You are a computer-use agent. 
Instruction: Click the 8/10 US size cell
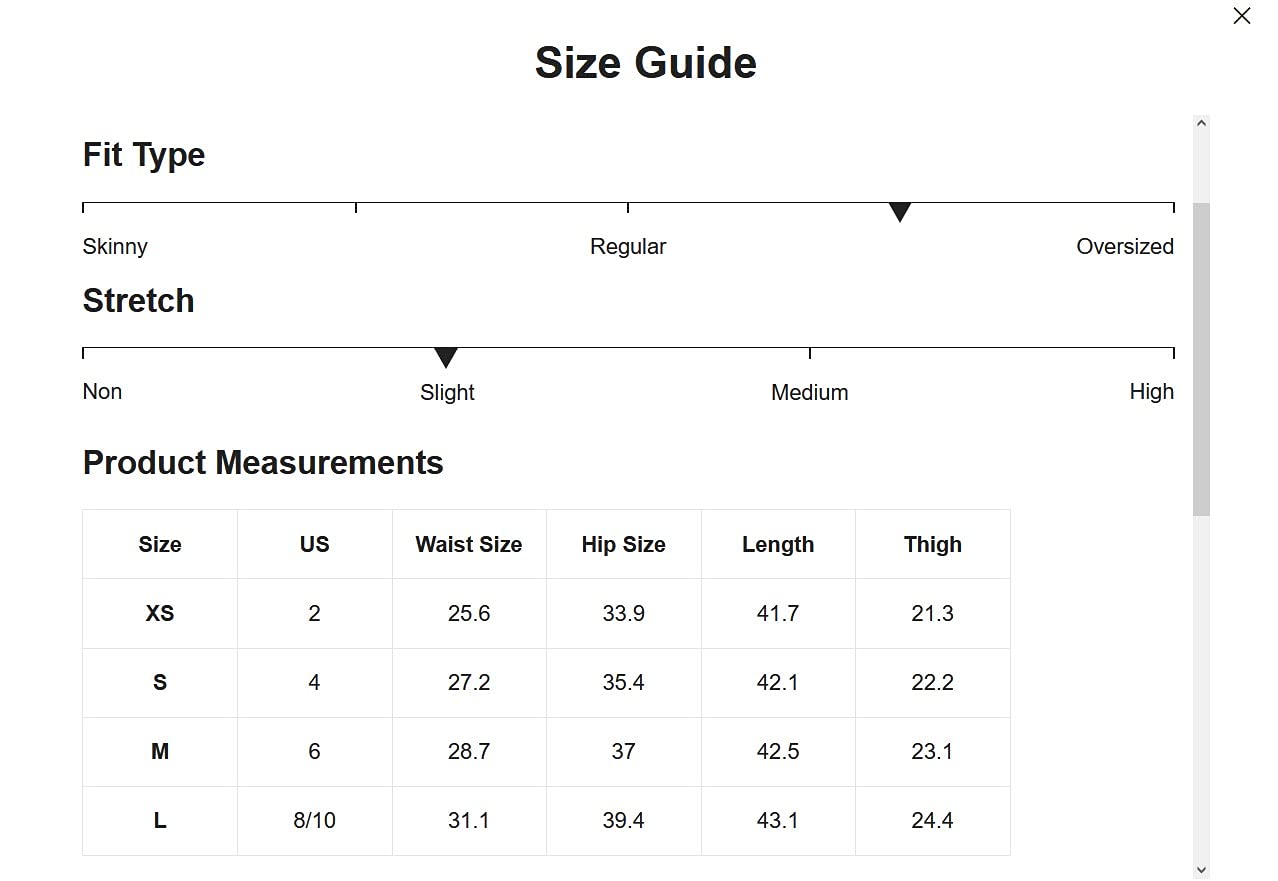pos(314,821)
